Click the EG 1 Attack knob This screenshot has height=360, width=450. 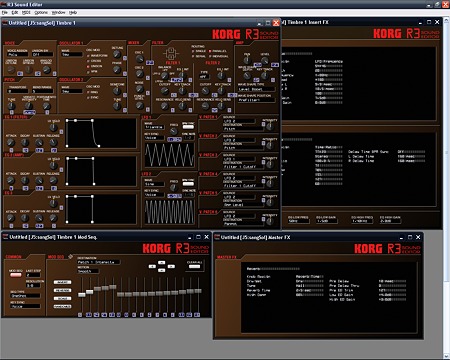pos(11,142)
